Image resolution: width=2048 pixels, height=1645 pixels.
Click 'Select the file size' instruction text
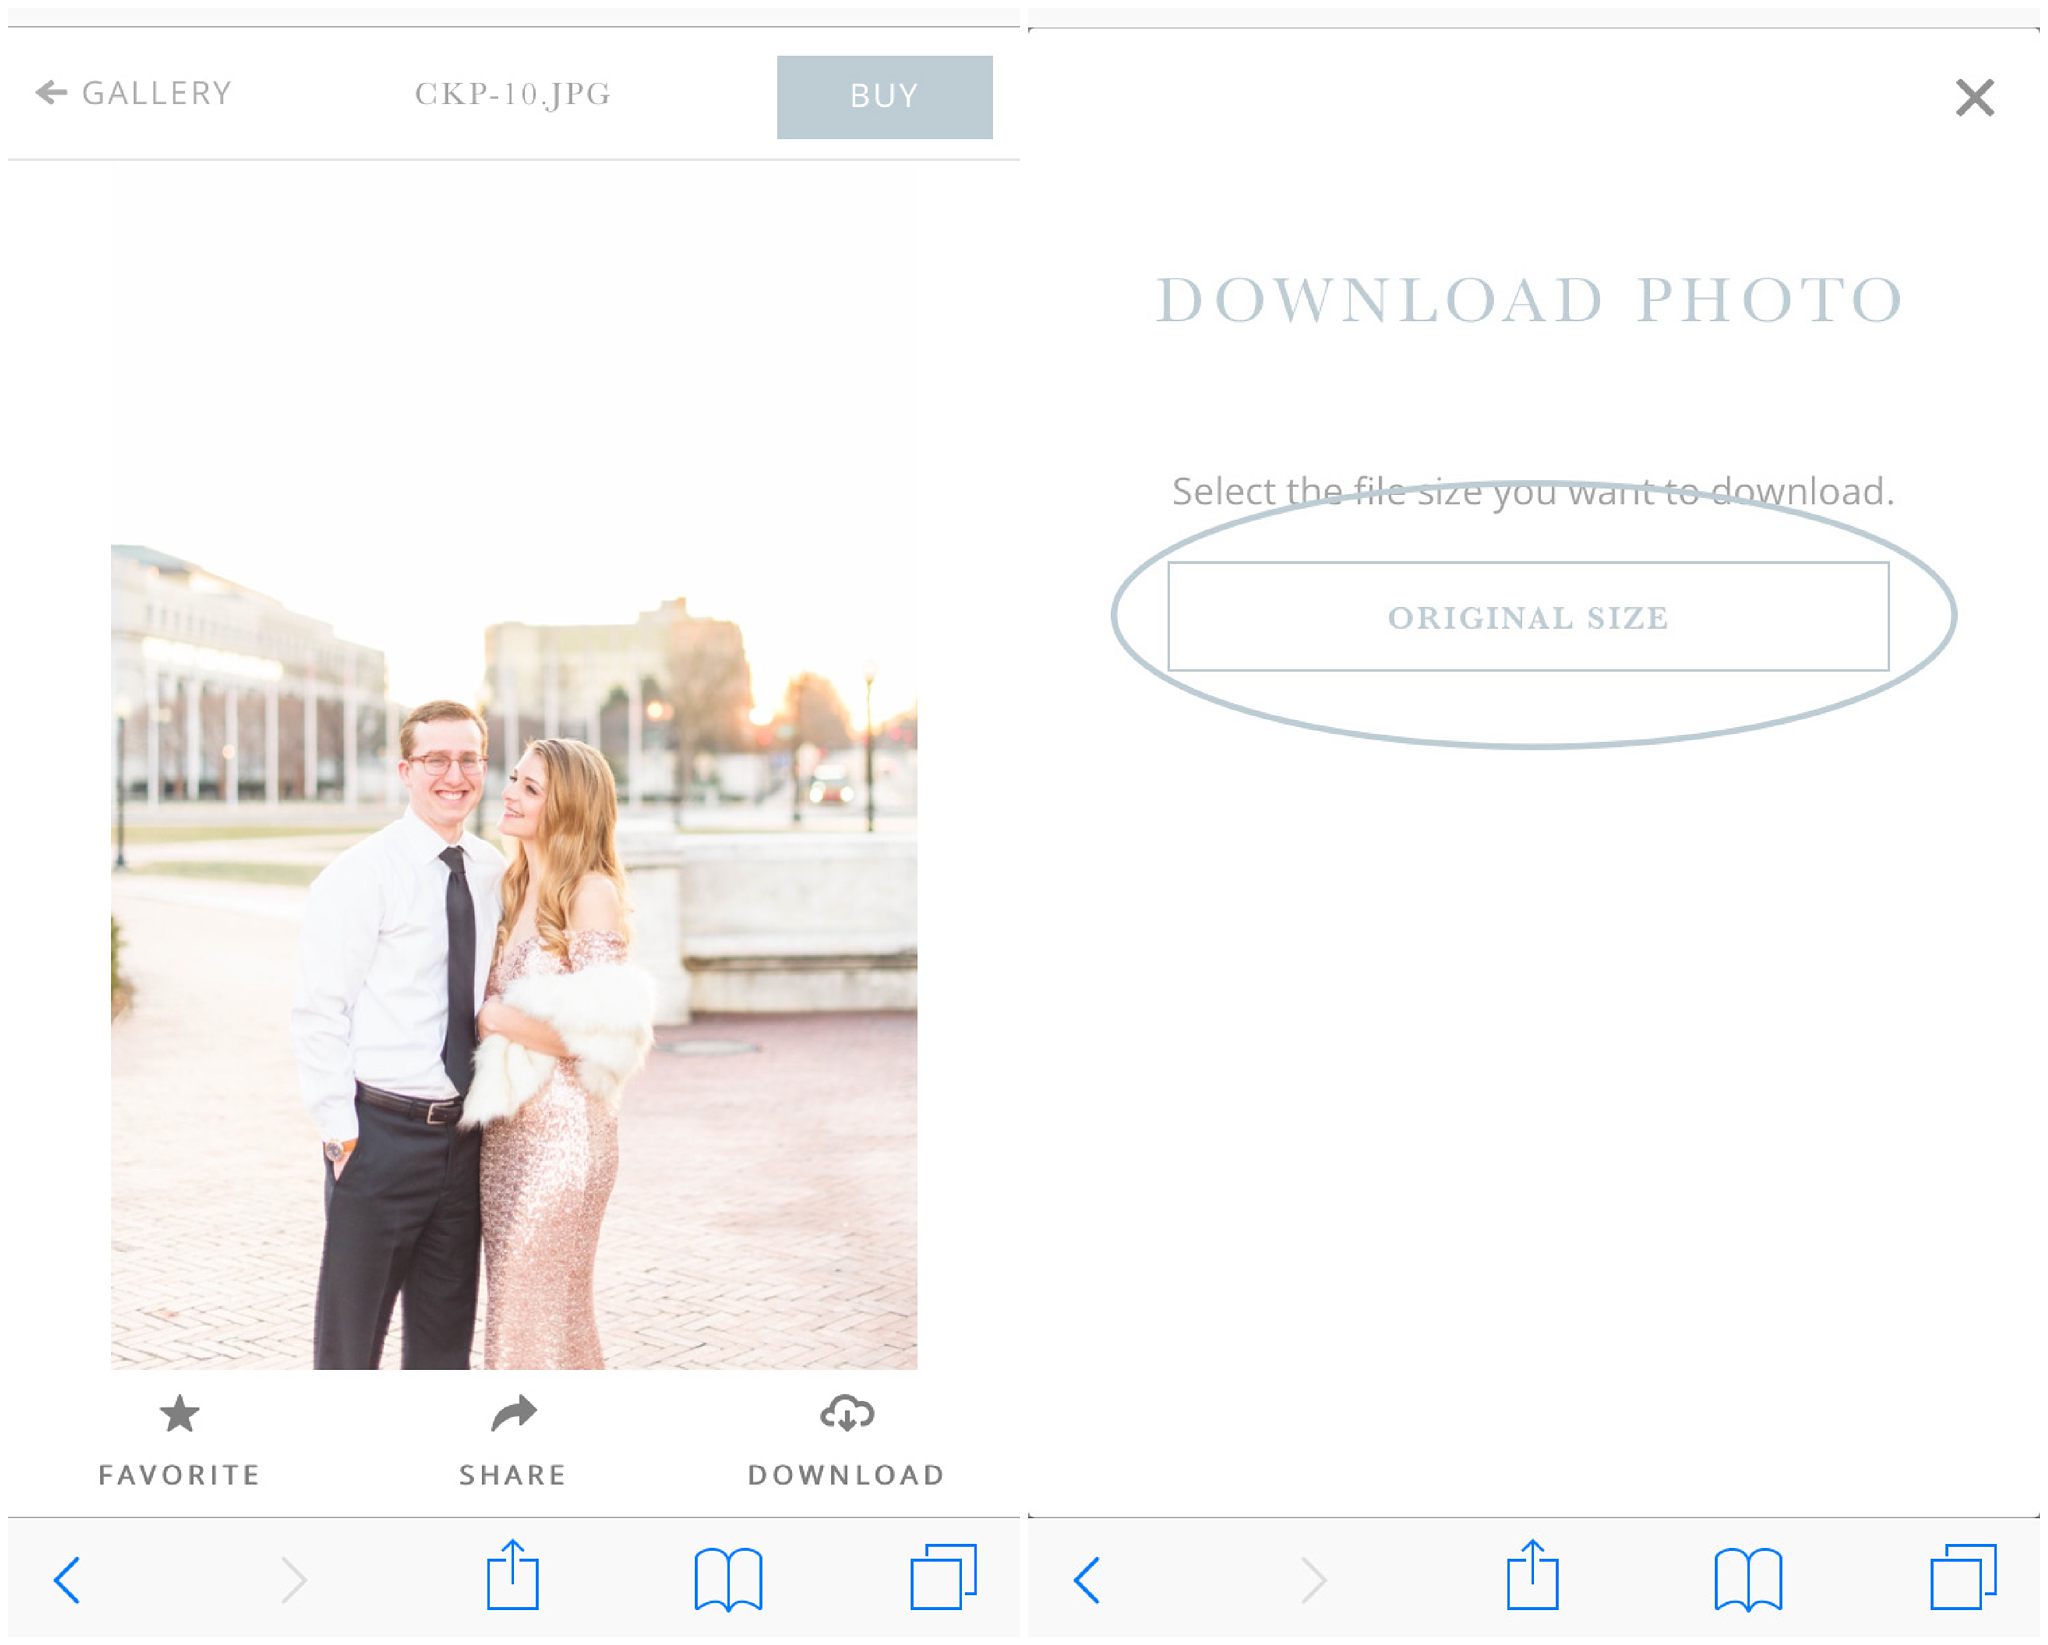pos(1533,491)
